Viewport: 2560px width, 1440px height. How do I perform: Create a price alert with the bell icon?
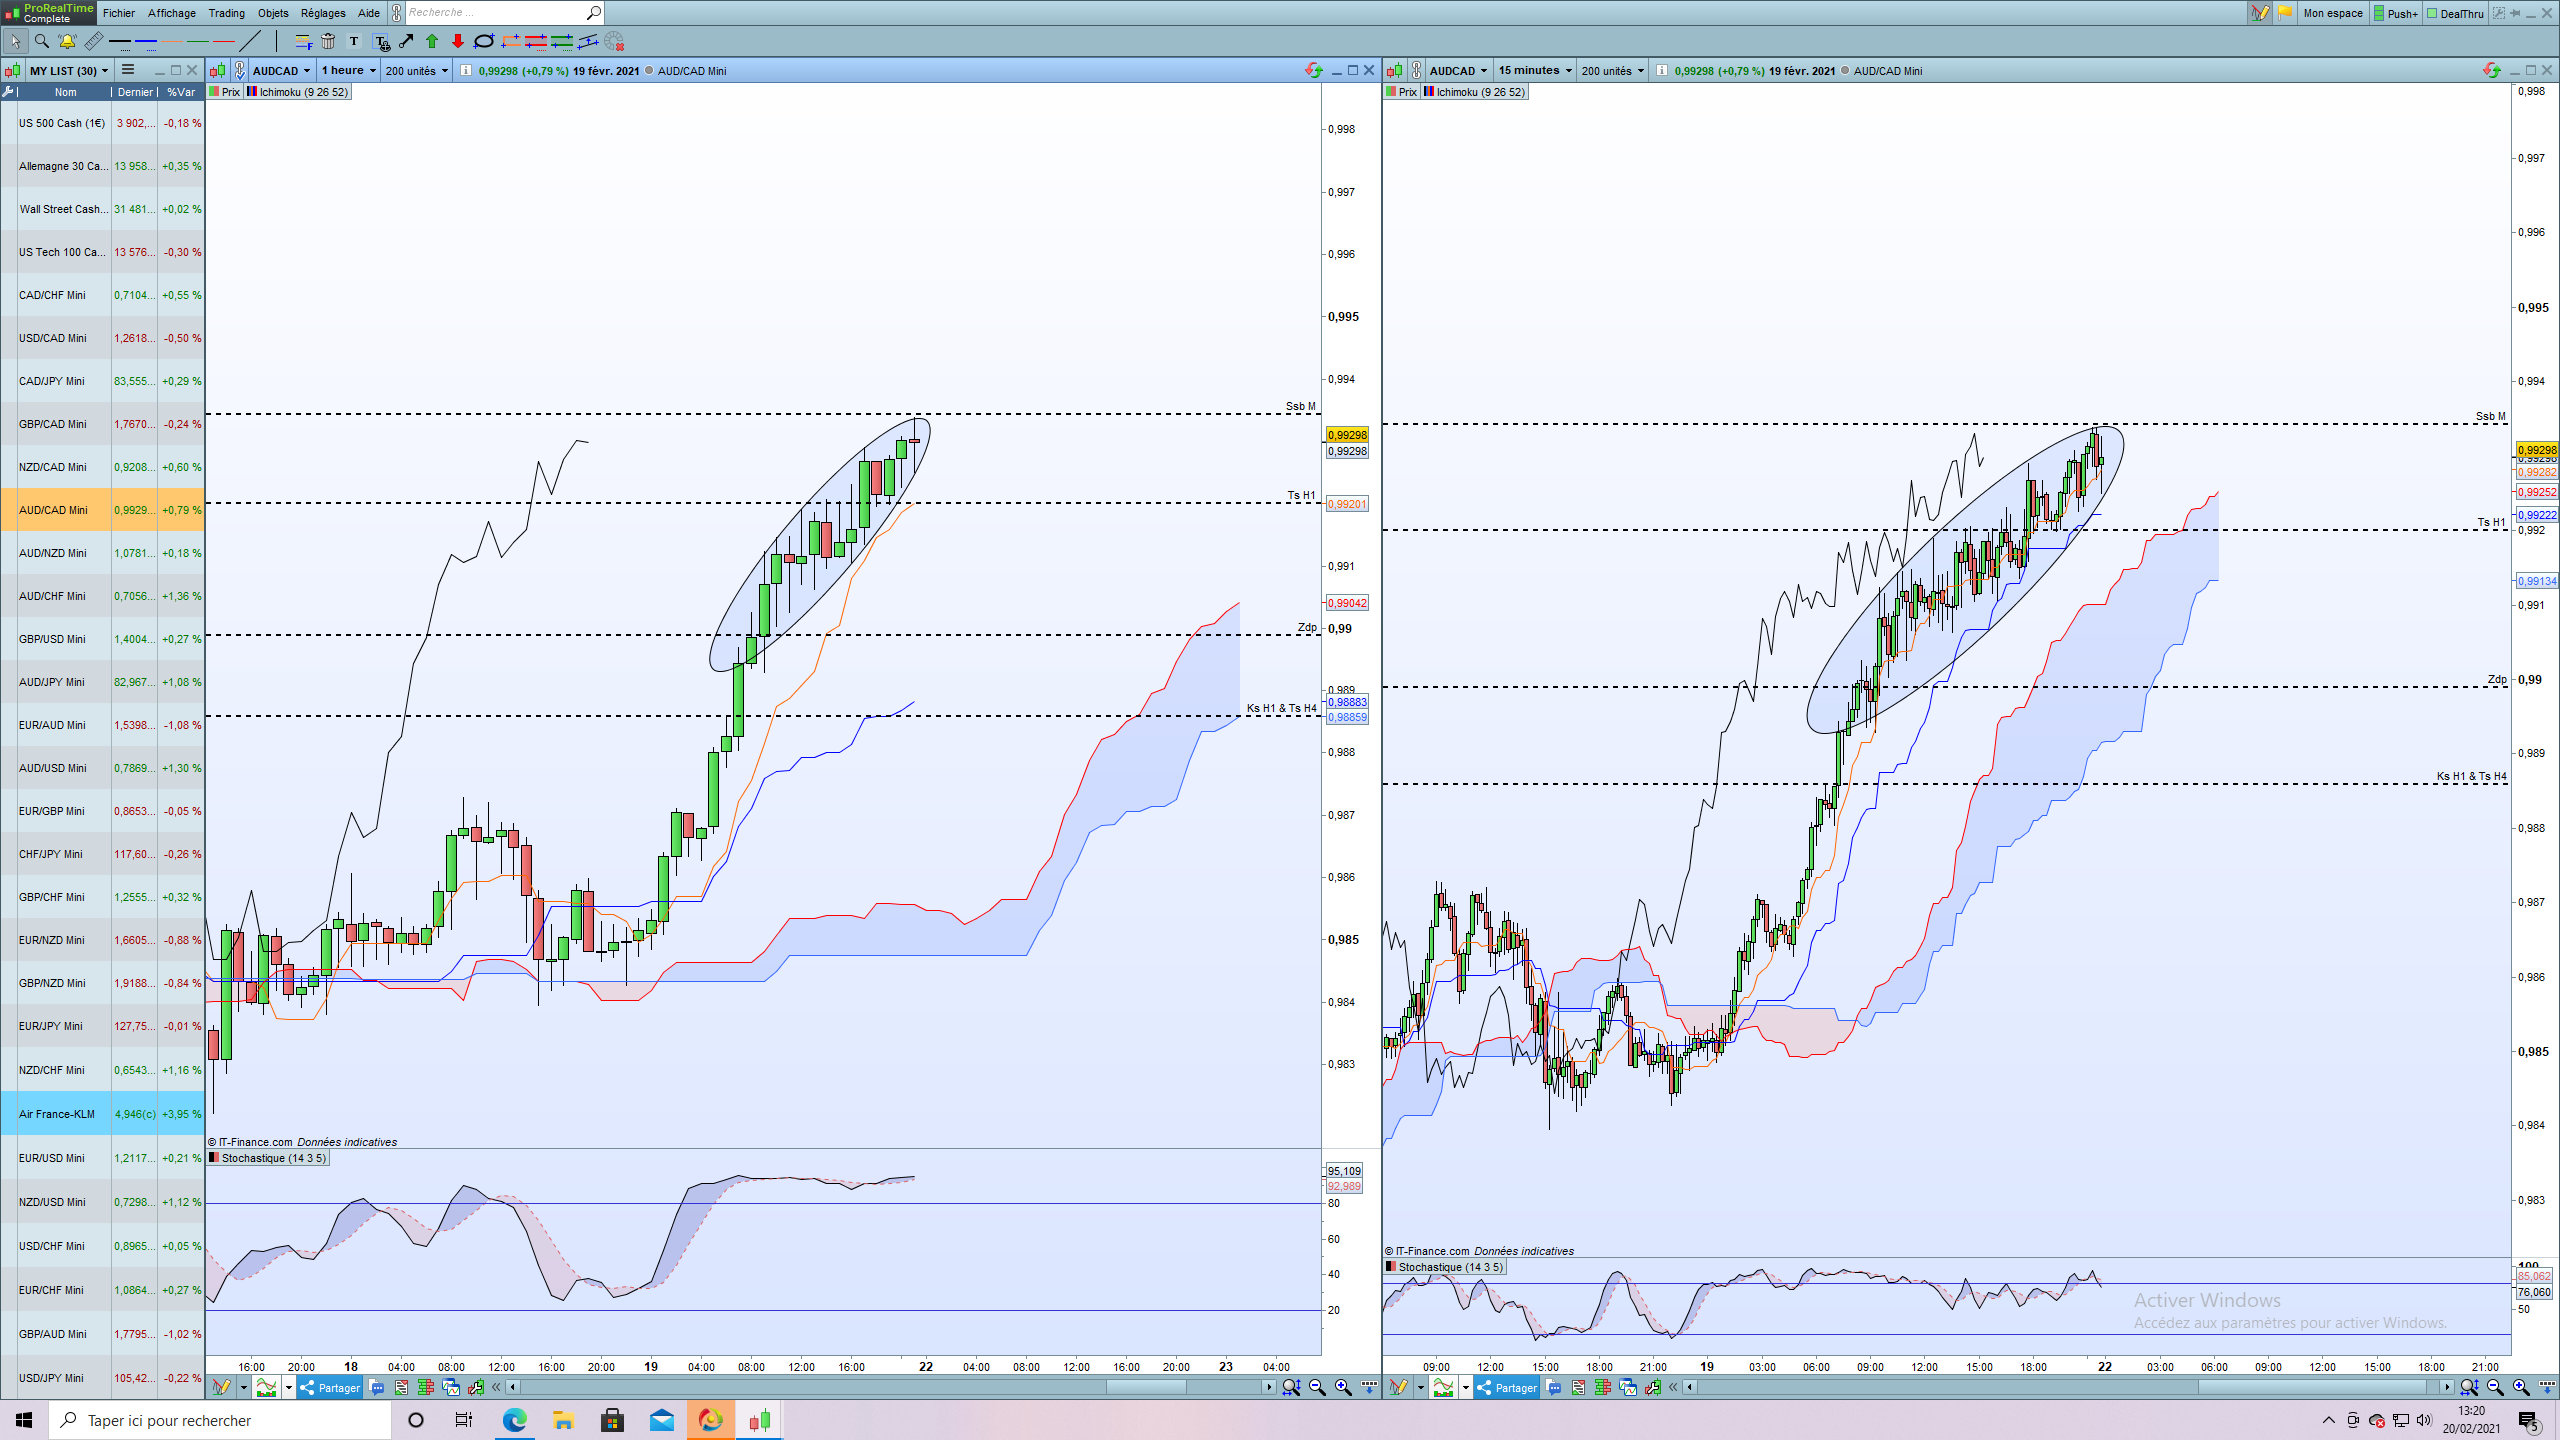click(67, 41)
